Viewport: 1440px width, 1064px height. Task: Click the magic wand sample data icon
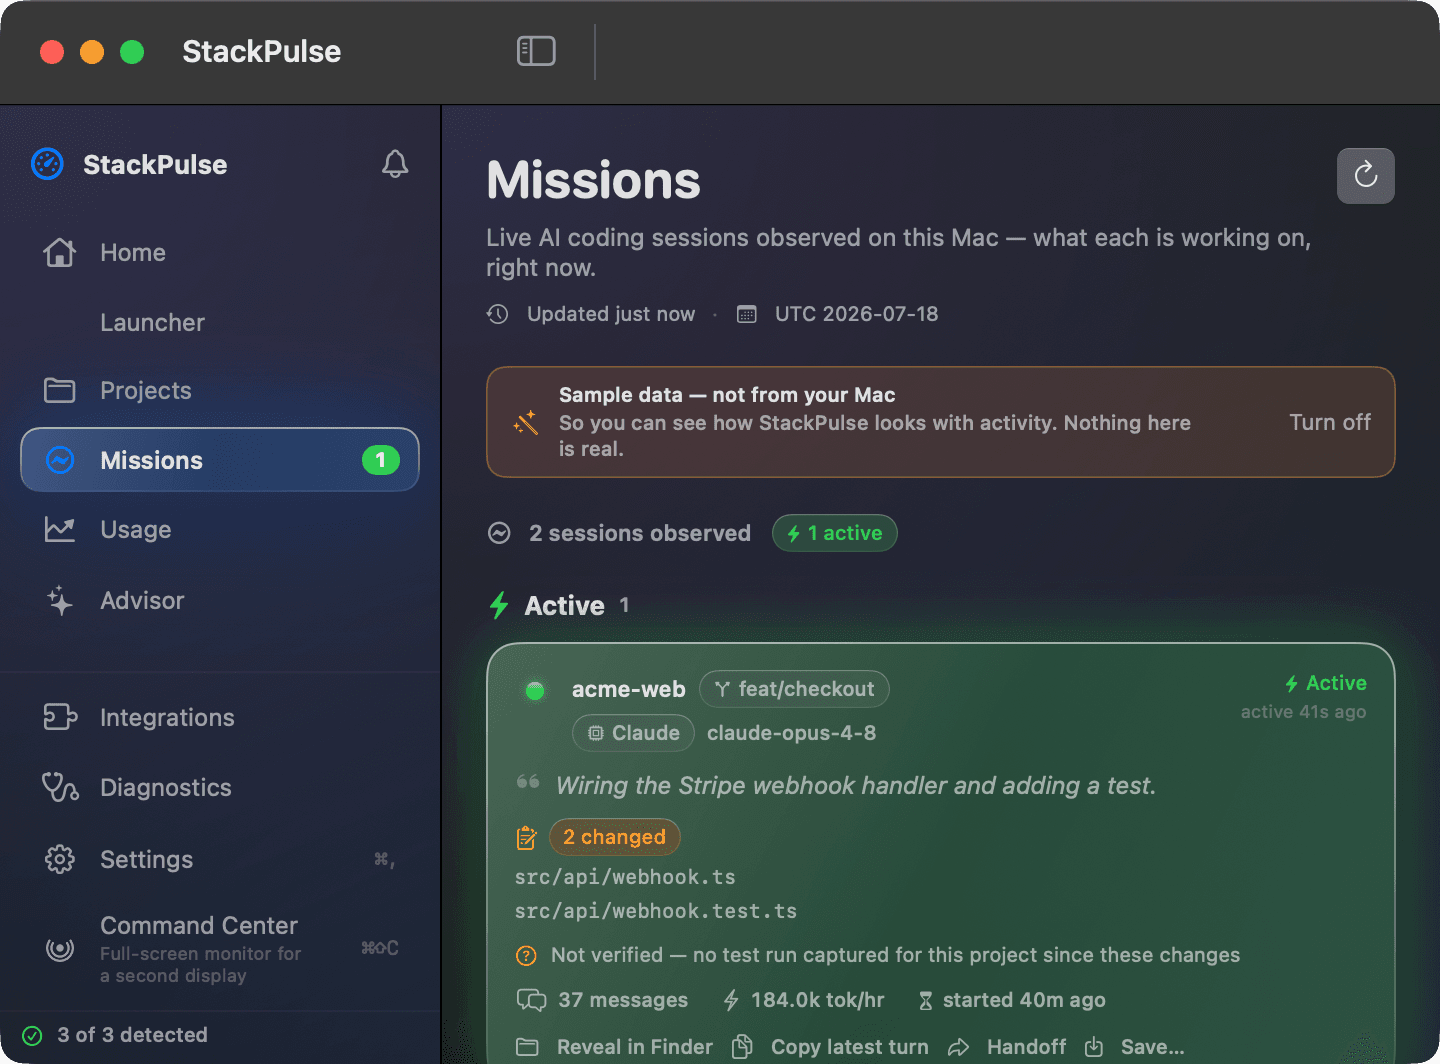tap(526, 422)
